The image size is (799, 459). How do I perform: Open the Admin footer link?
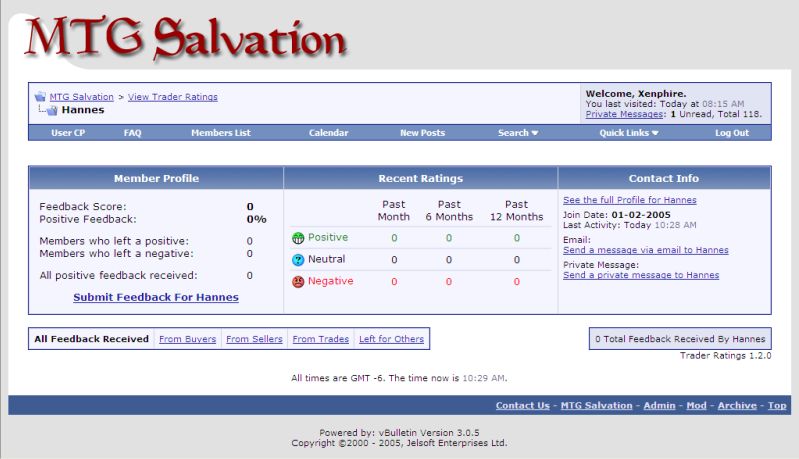(x=659, y=406)
